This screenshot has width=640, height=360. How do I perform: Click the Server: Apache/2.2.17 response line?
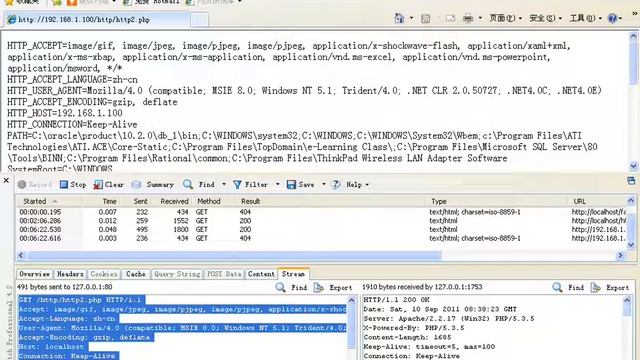pyautogui.click(x=449, y=318)
